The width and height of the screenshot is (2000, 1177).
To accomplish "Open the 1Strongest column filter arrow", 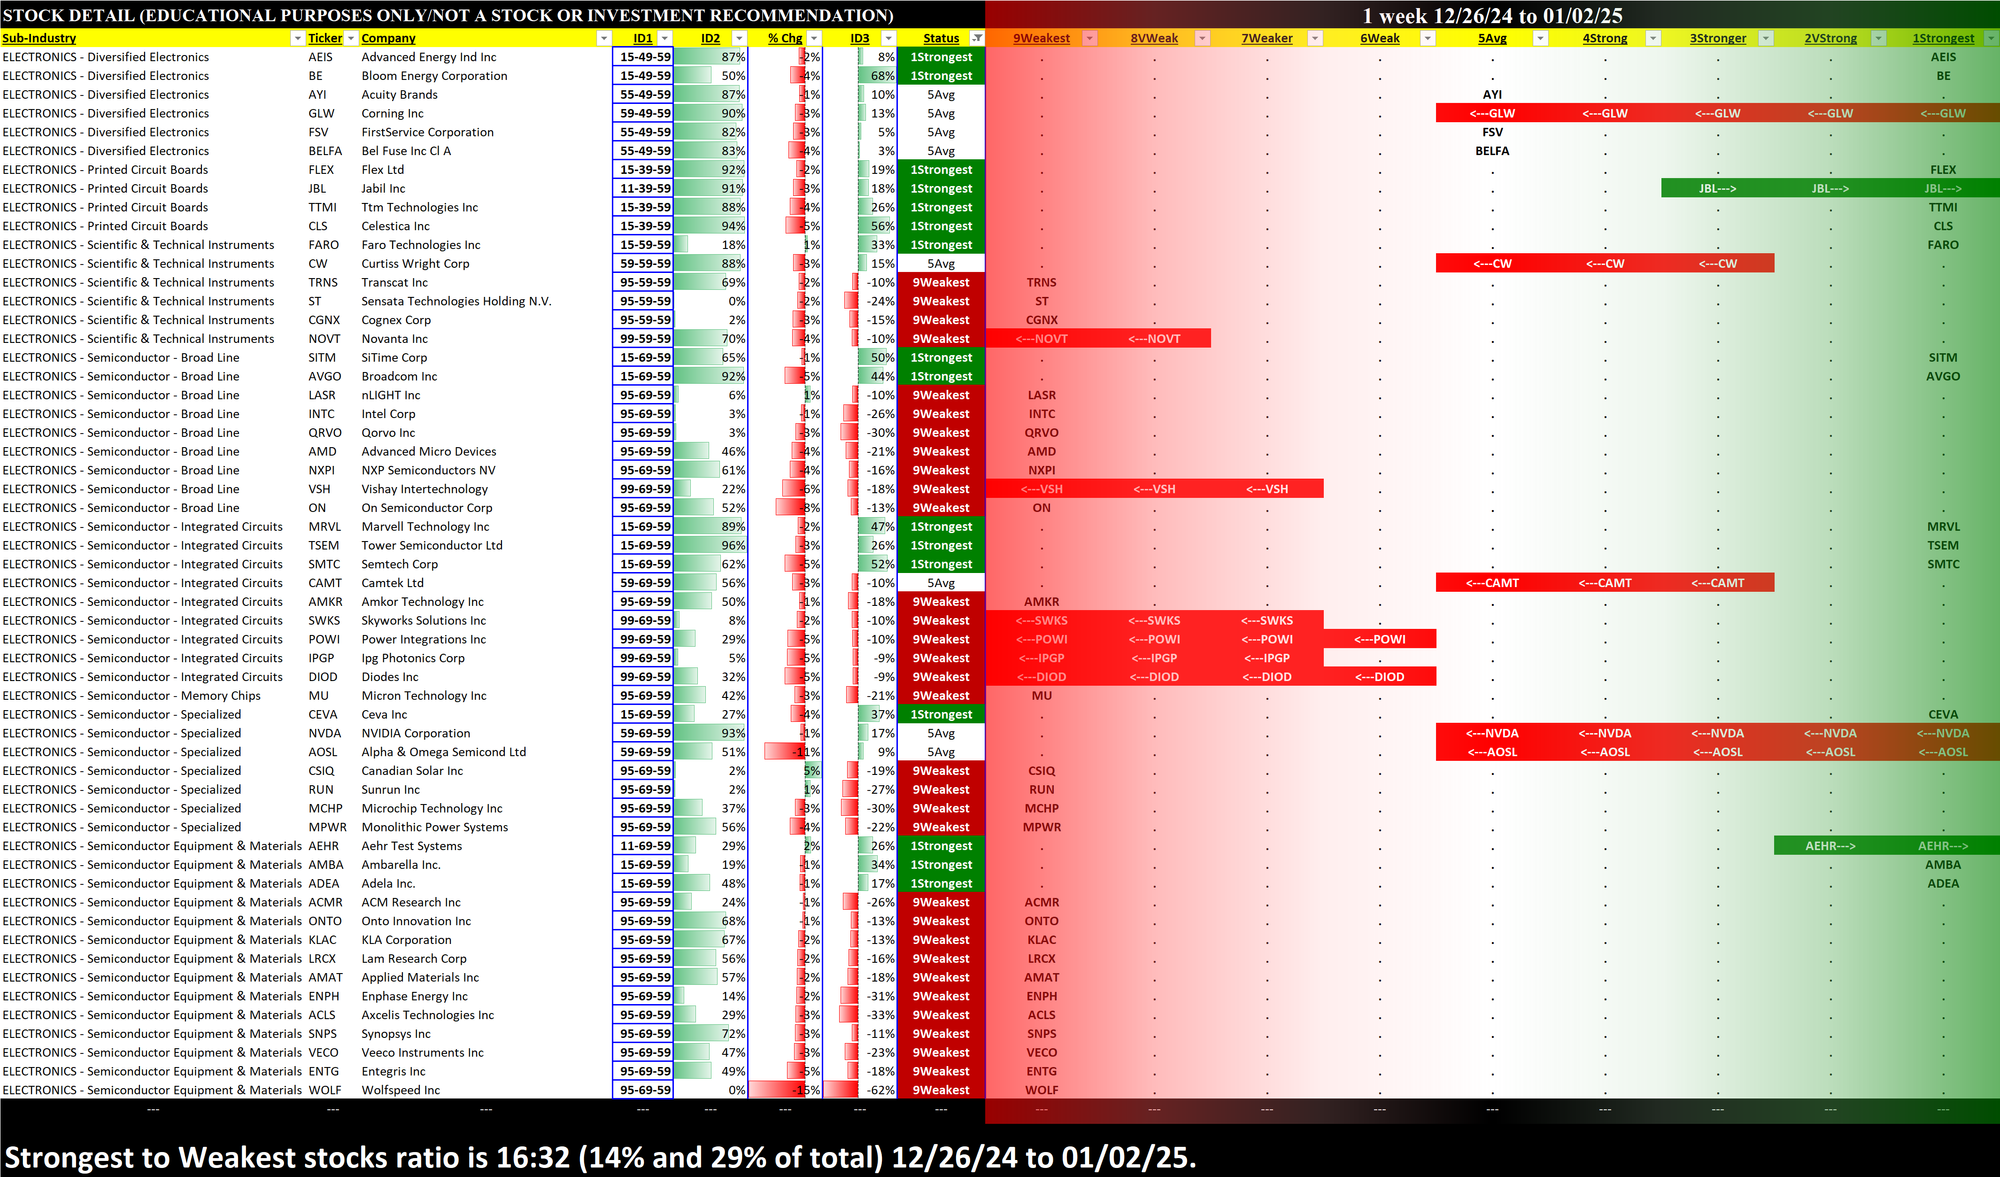I will [1990, 38].
